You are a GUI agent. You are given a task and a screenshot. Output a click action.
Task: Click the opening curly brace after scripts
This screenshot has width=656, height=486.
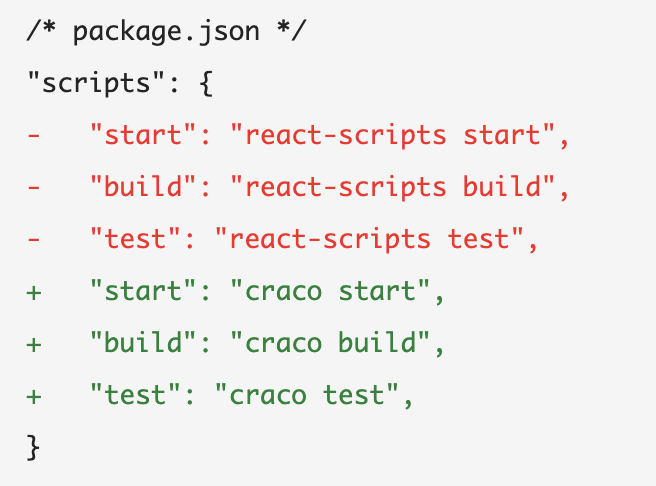(206, 84)
